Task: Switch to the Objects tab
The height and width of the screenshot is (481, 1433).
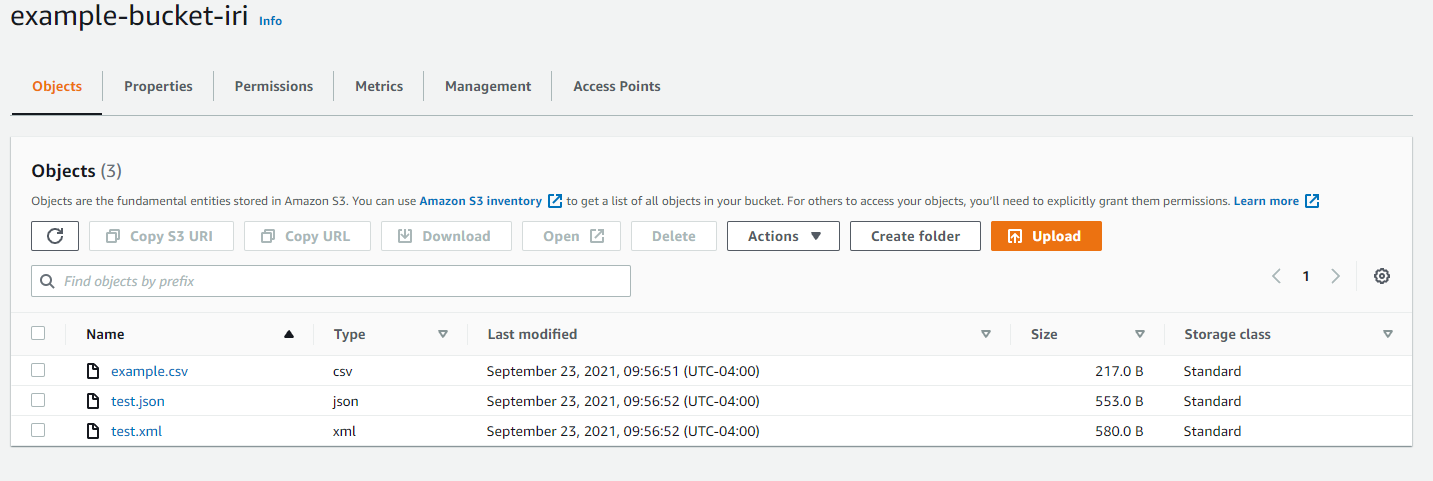Action: click(x=57, y=86)
